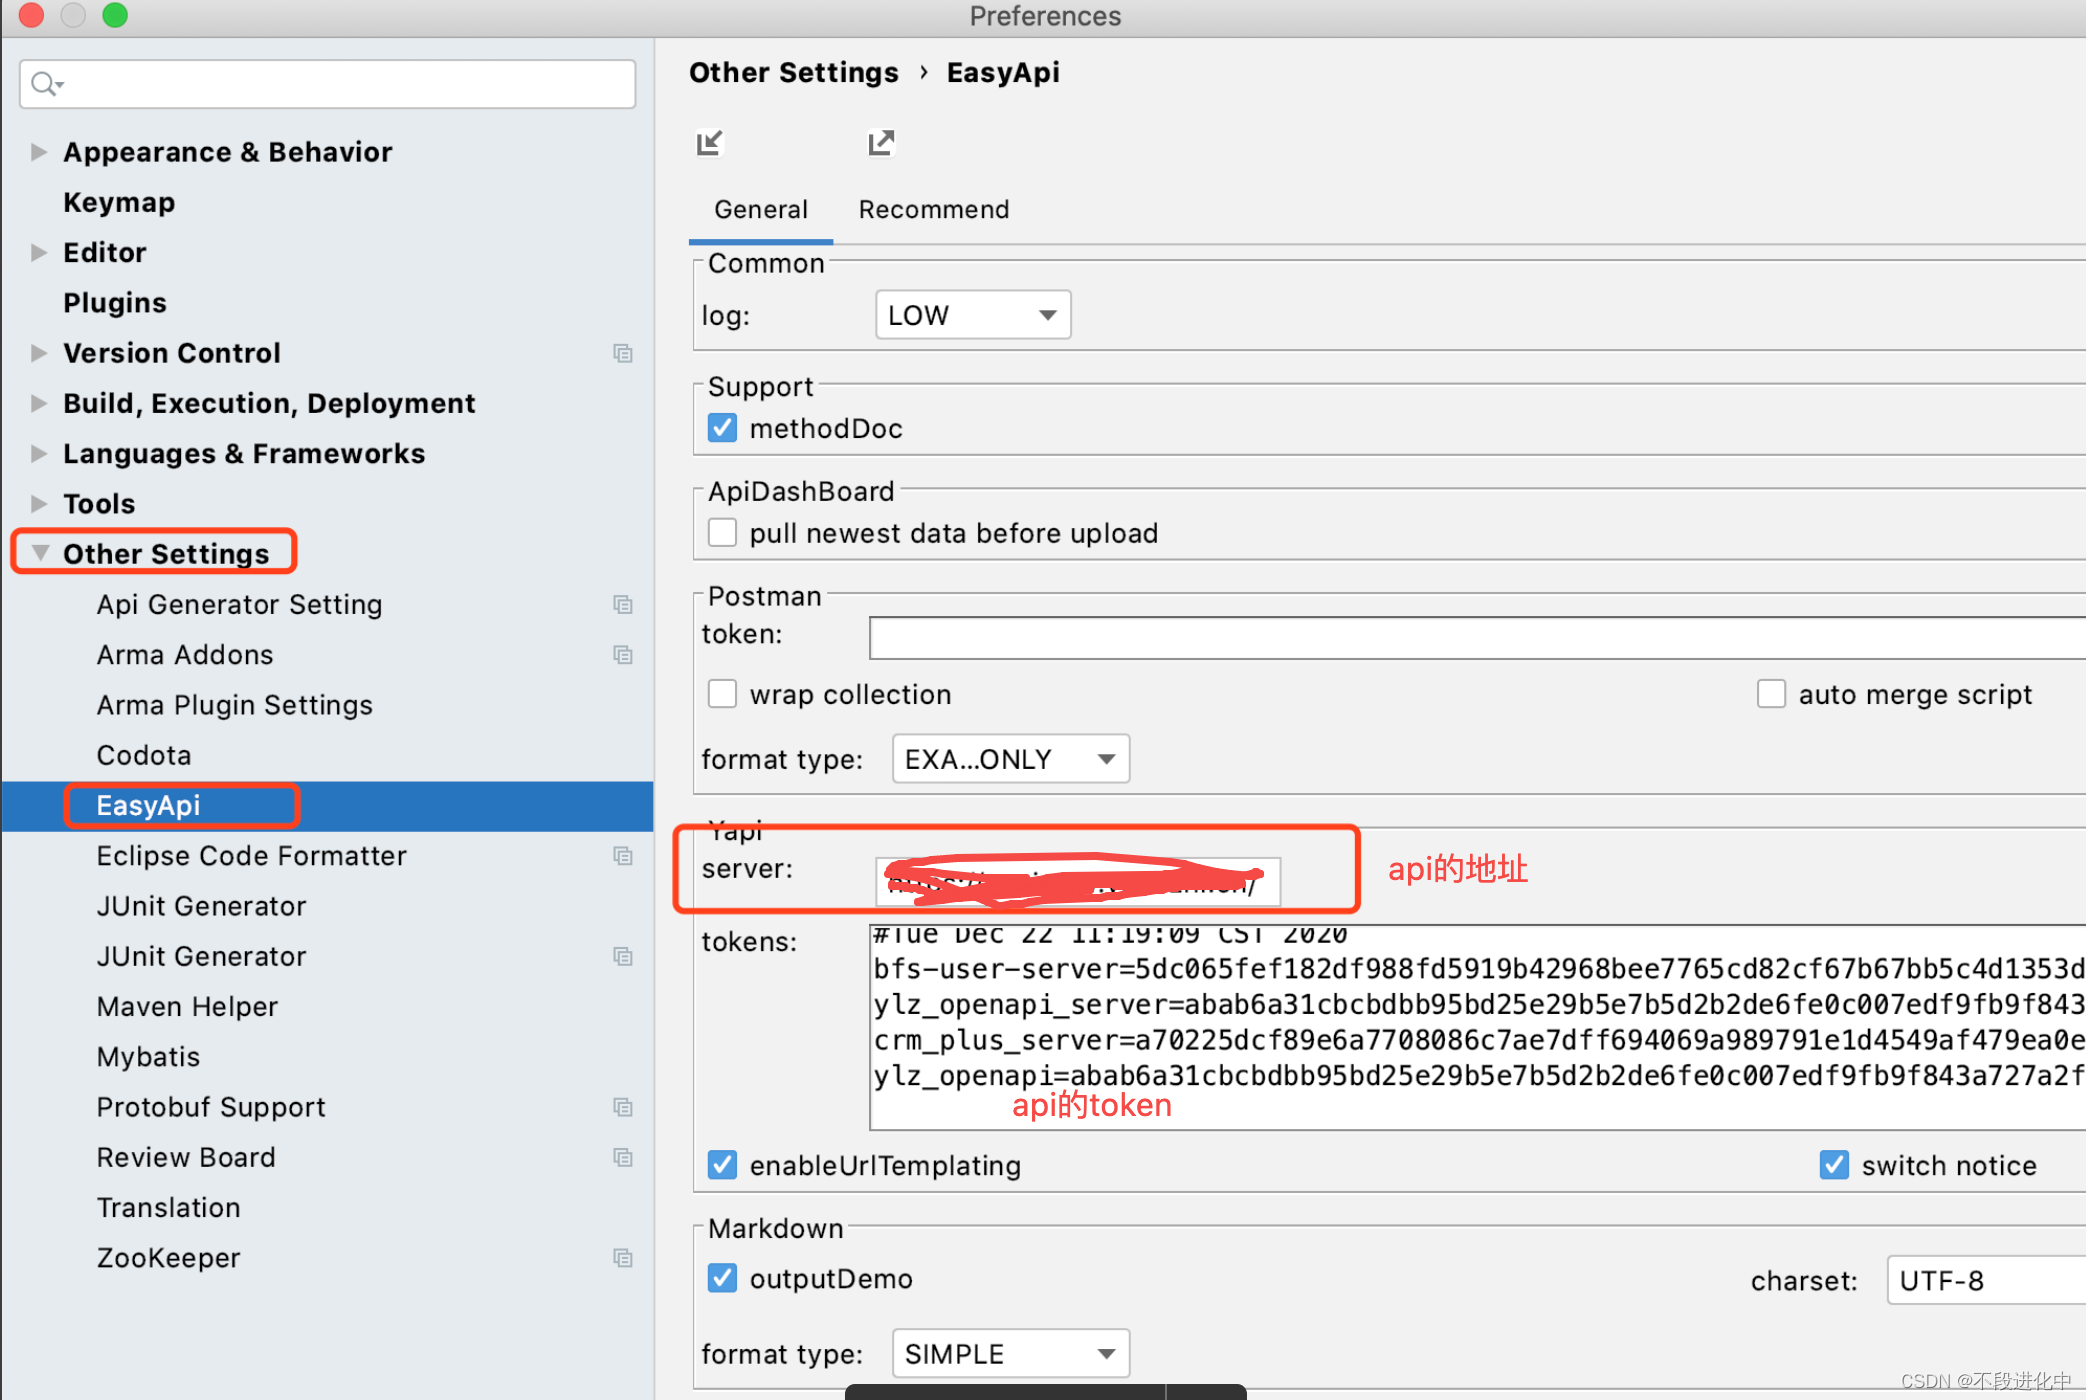
Task: Click the export settings icon
Action: [880, 144]
